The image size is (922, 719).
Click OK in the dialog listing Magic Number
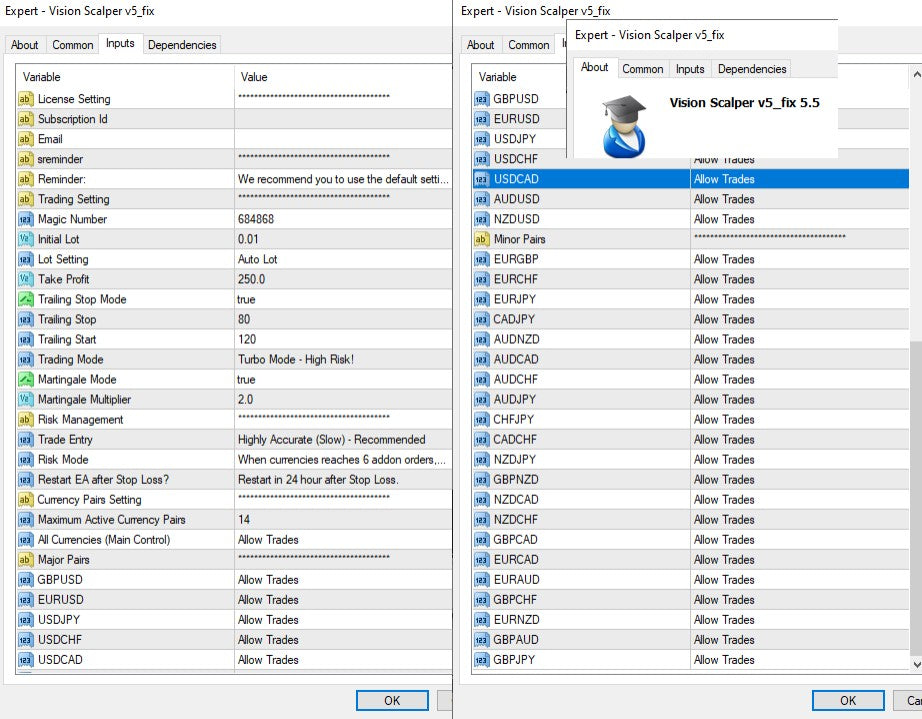click(392, 700)
